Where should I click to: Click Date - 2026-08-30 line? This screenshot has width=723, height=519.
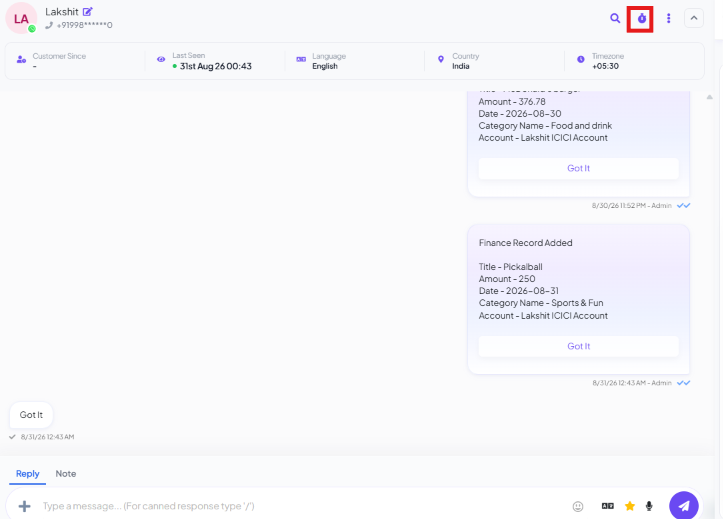(x=520, y=114)
